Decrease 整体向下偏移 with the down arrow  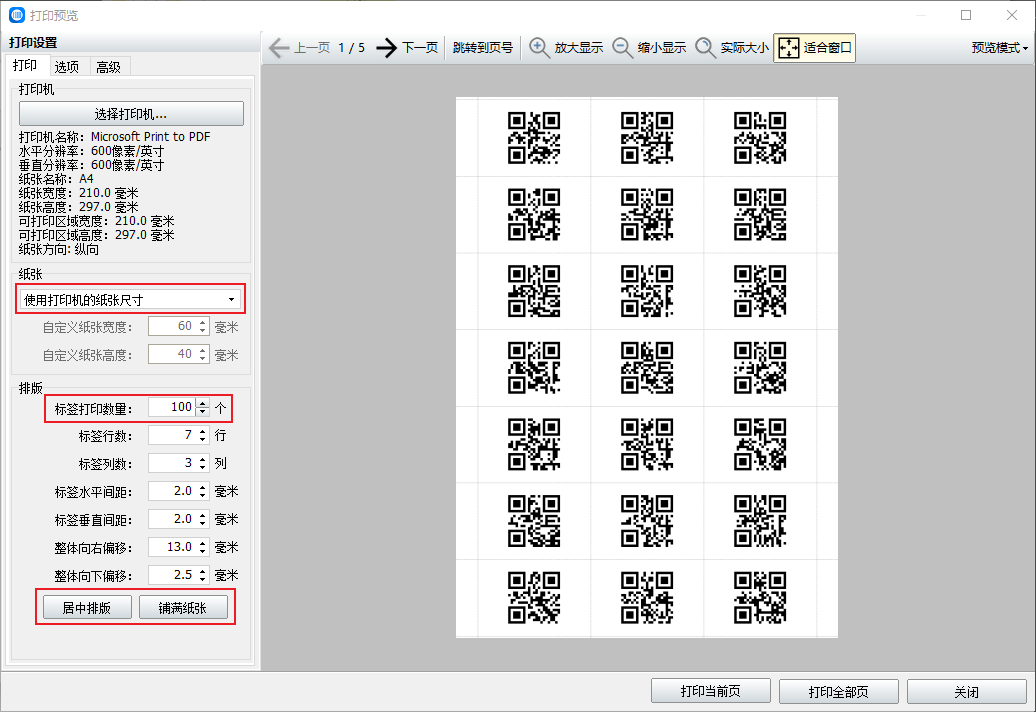point(203,580)
